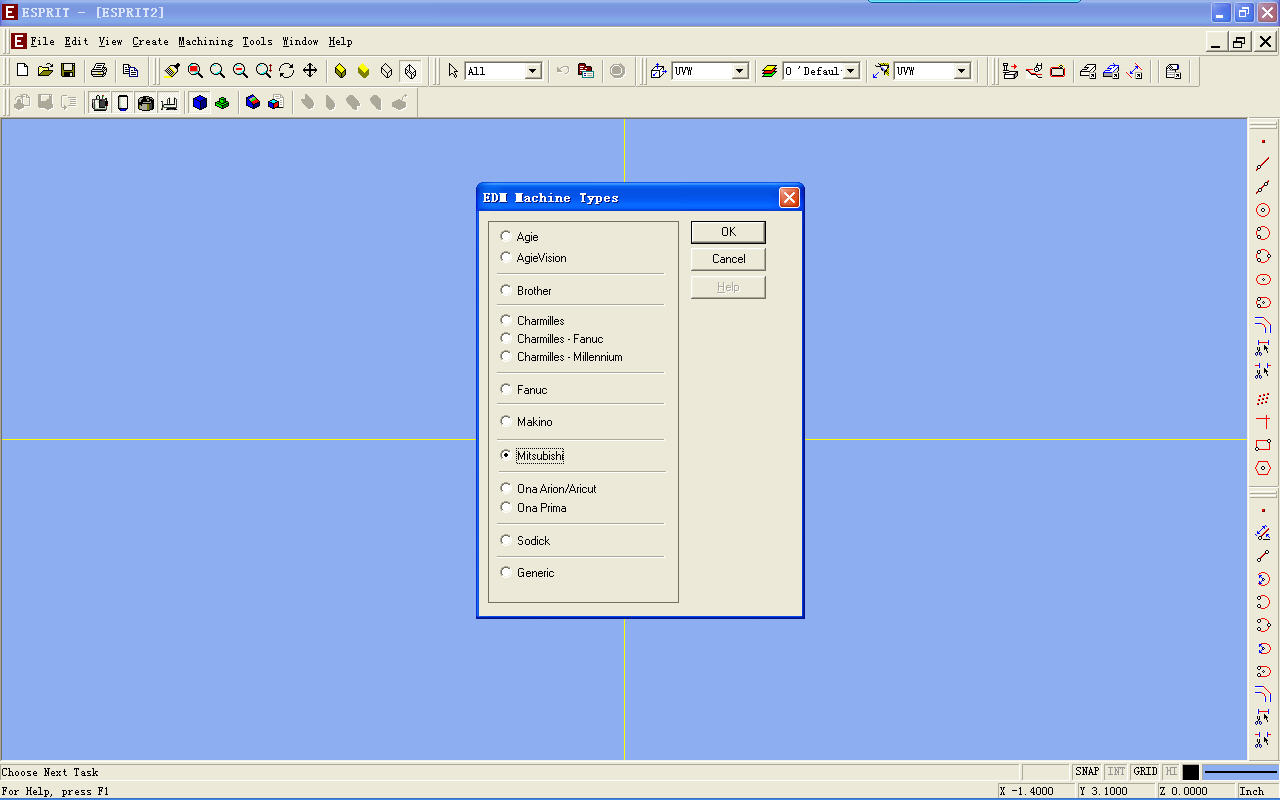1280x800 pixels.
Task: Toggle SNAP mode in status bar
Action: pyautogui.click(x=1087, y=772)
